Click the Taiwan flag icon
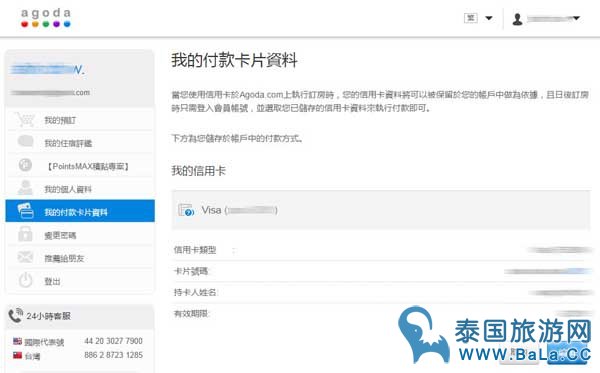Image resolution: width=600 pixels, height=373 pixels. [17, 355]
